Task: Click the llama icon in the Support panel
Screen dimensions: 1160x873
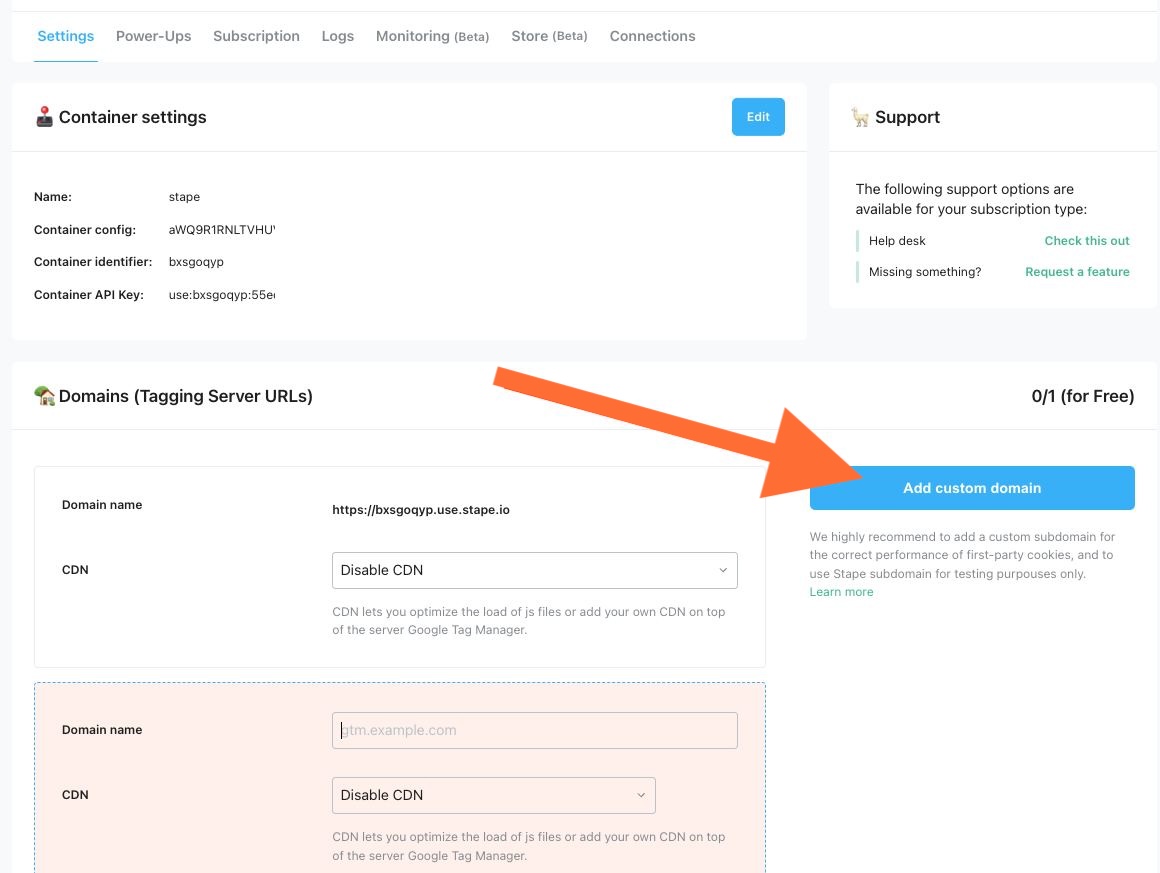Action: click(x=862, y=117)
